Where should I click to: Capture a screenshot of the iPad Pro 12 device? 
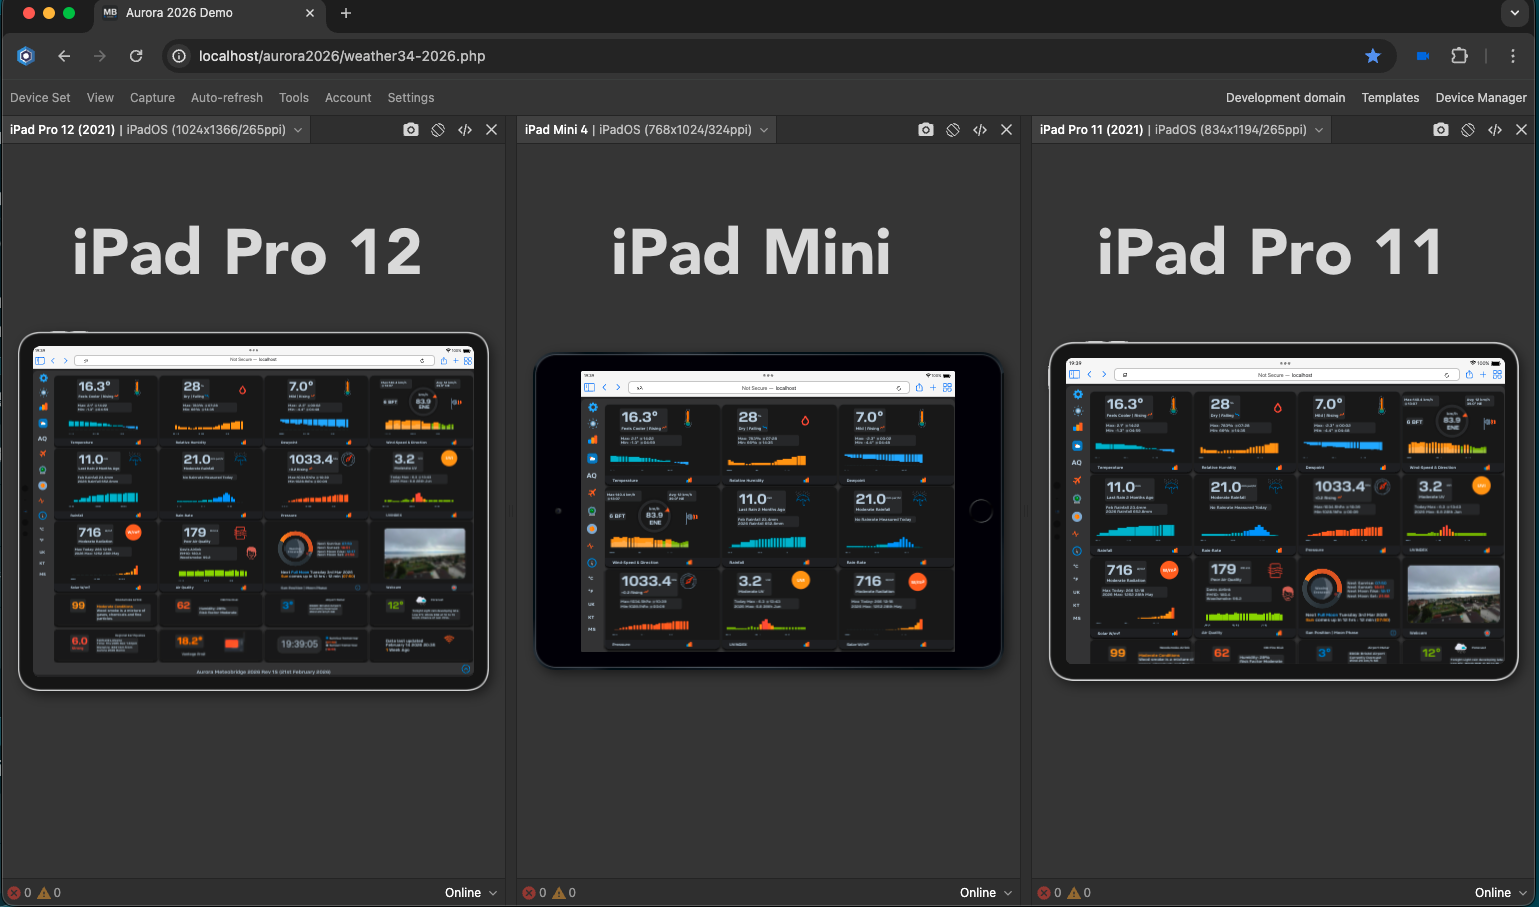tap(410, 129)
